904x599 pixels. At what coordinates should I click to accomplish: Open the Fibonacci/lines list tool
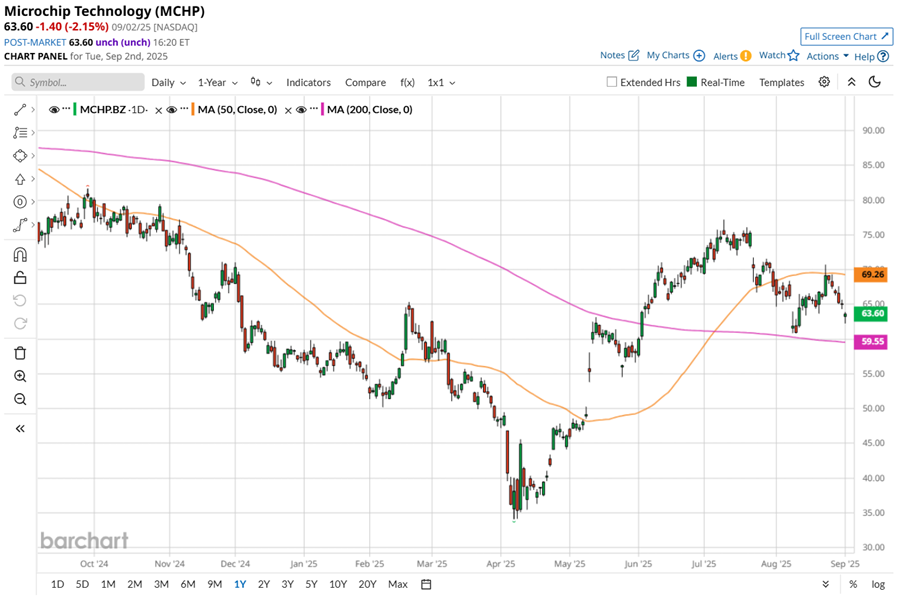20,133
